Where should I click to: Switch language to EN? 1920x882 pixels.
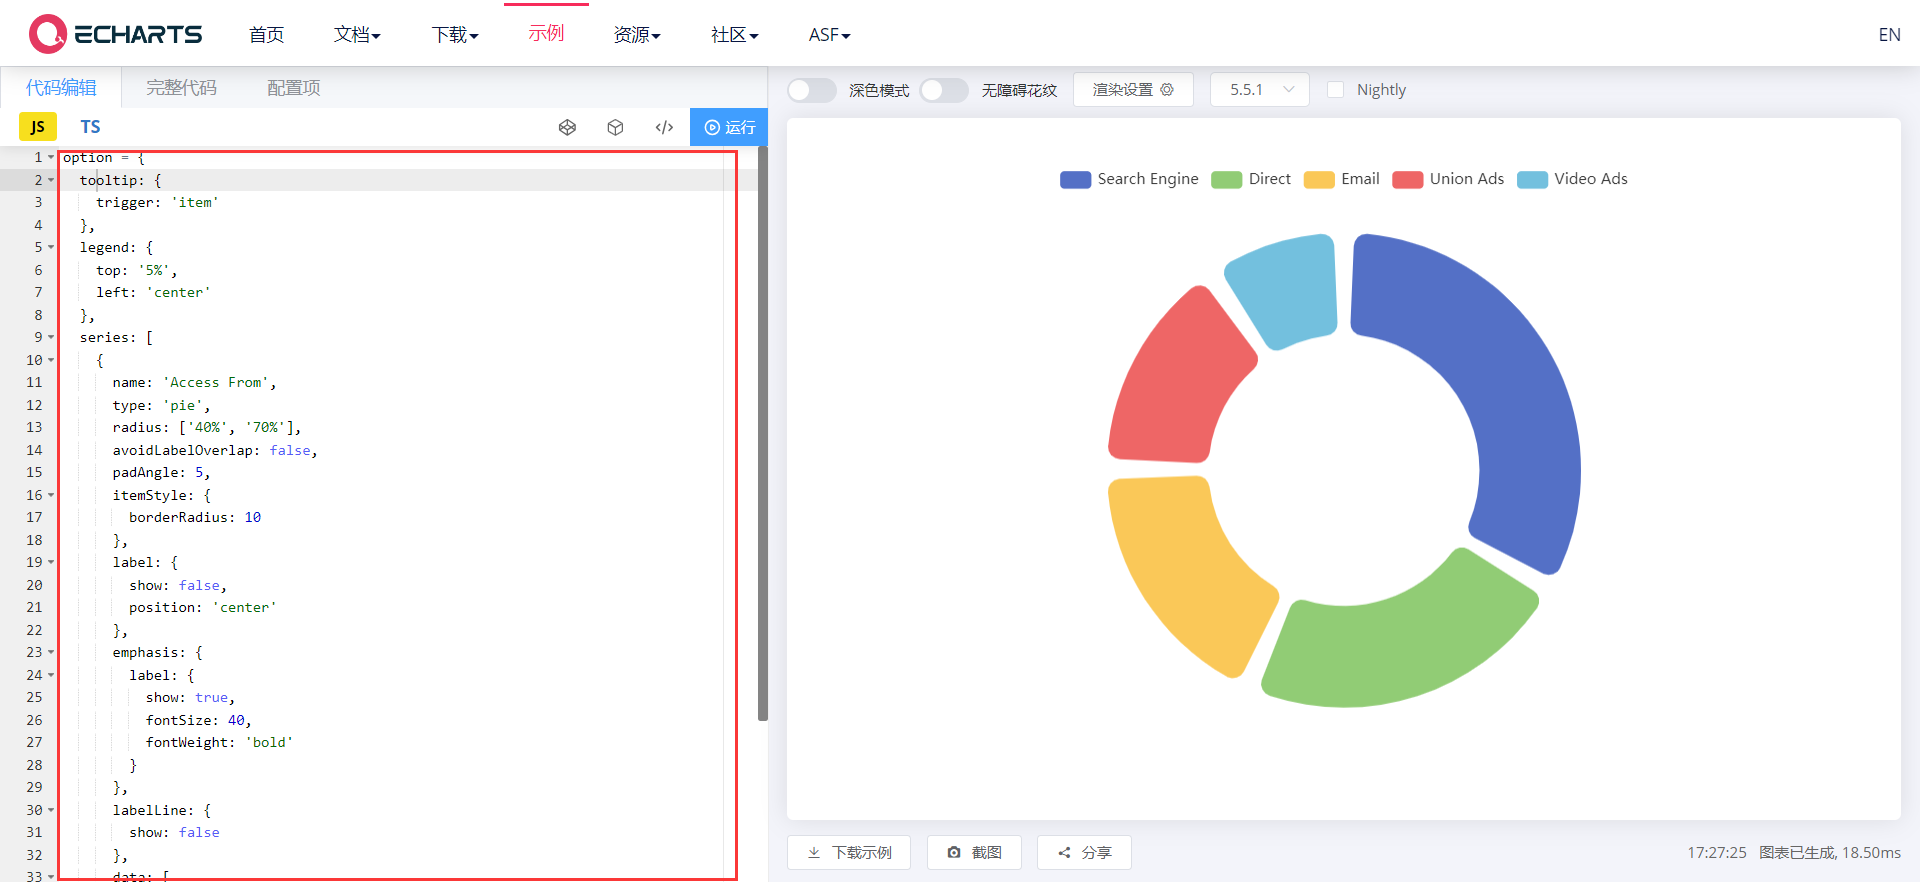(1889, 35)
